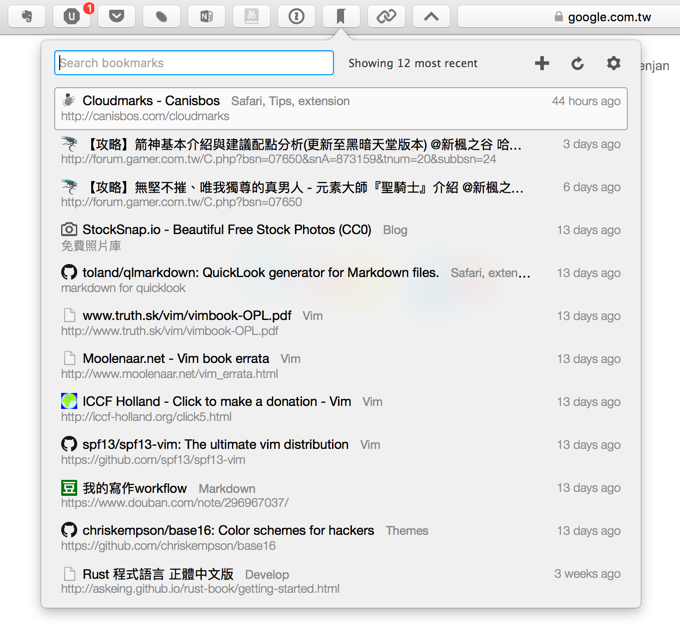
Task: Open the chriskempson/base16 bookmark
Action: [229, 530]
